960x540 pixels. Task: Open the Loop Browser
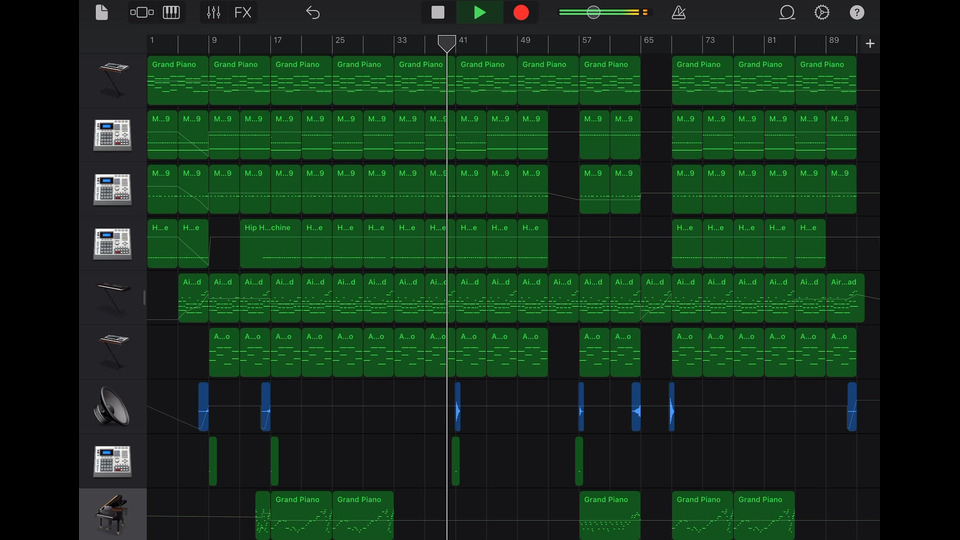coord(787,13)
